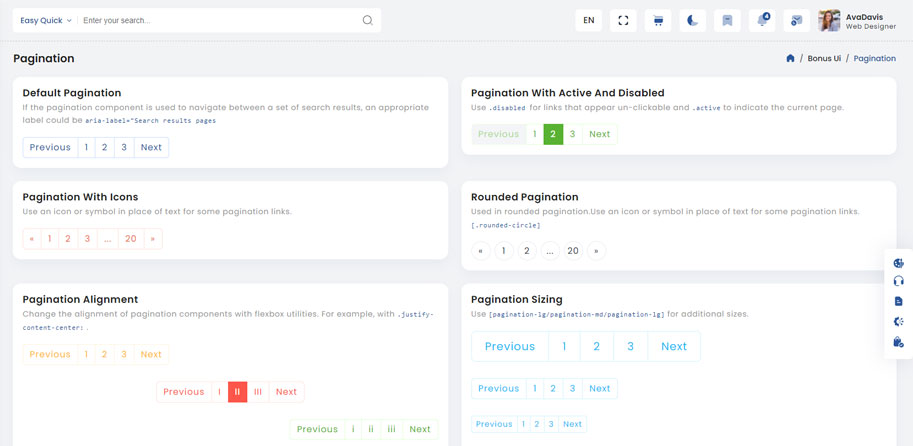The image size is (913, 446).
Task: Select page 1 in Pagination With Icons
Action: [49, 239]
